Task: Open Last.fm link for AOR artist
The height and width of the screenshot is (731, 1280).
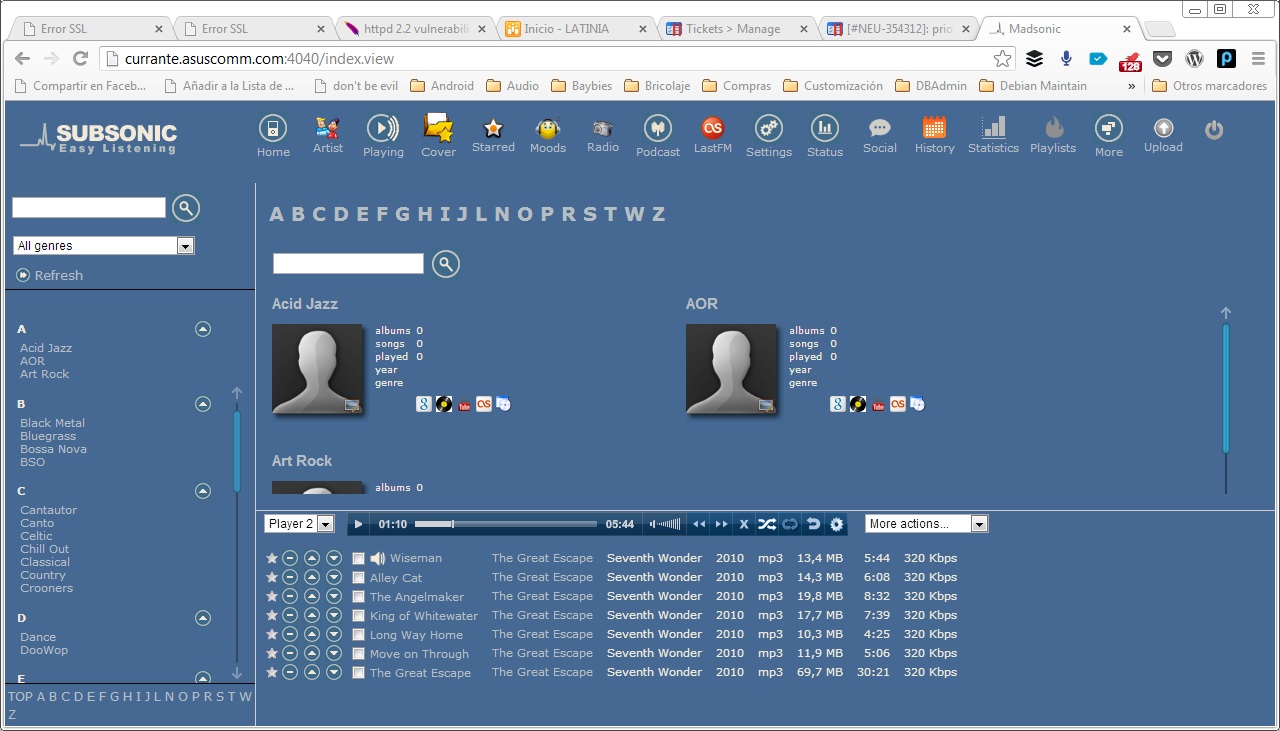Action: [x=898, y=404]
